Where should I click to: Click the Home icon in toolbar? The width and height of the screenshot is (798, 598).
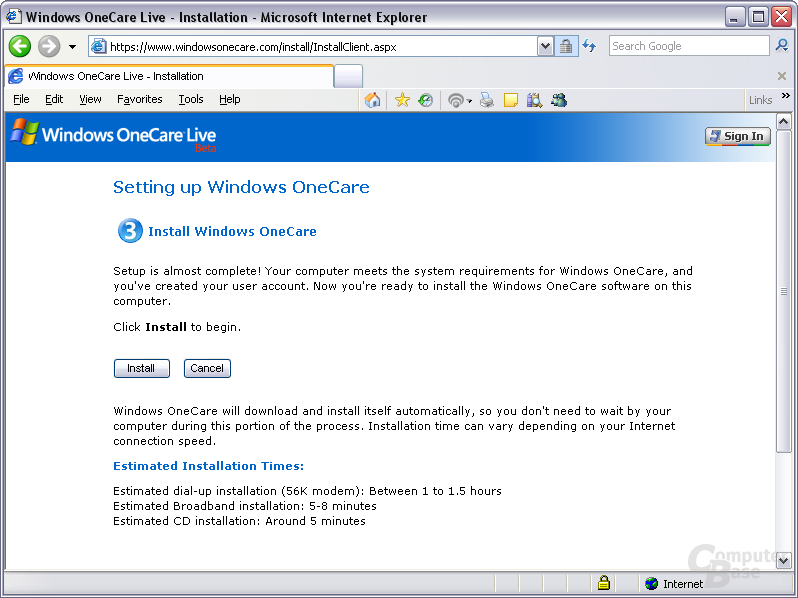tap(373, 100)
